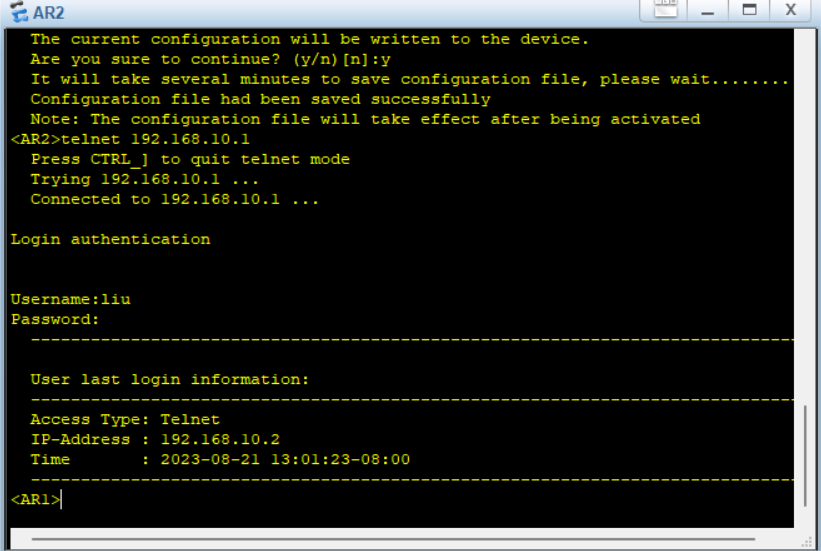Close the AR2 terminal window
This screenshot has width=821, height=551.
(x=790, y=10)
